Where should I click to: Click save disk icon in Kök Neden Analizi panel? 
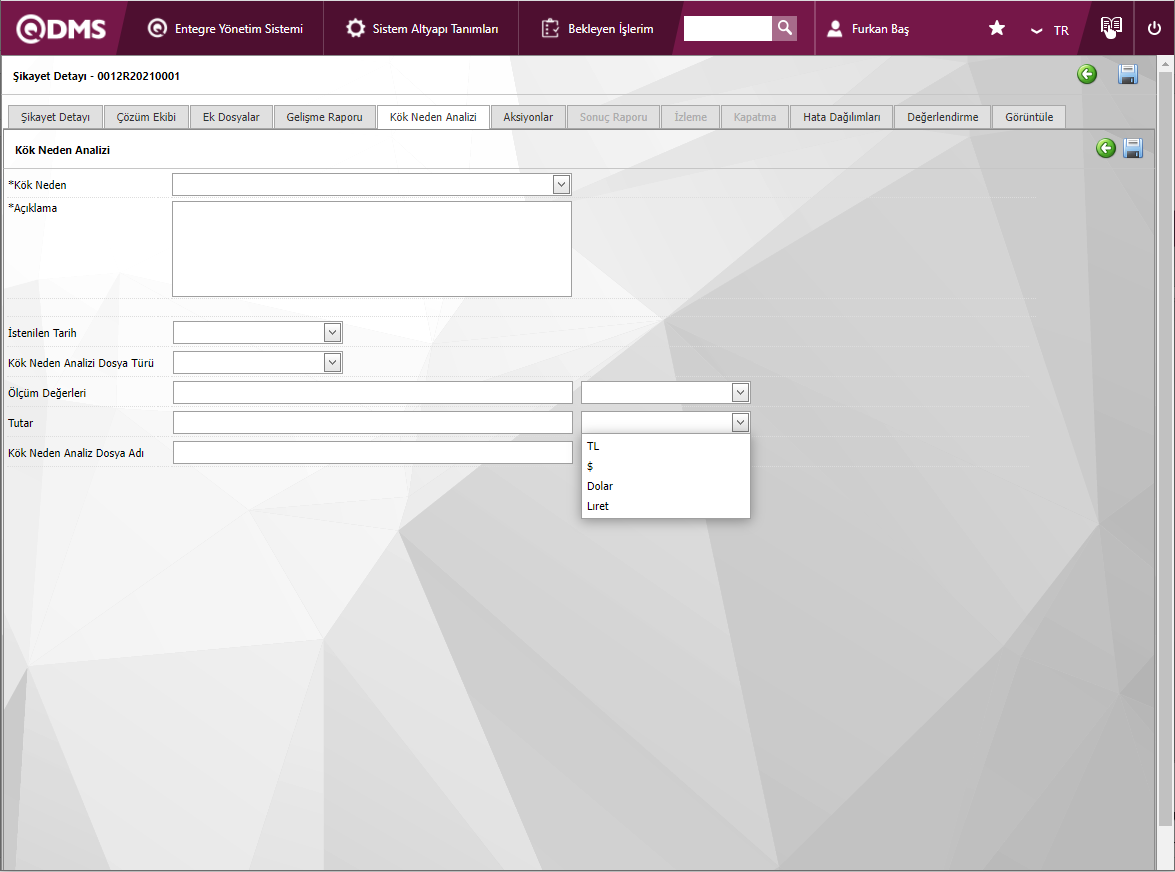coord(1133,148)
